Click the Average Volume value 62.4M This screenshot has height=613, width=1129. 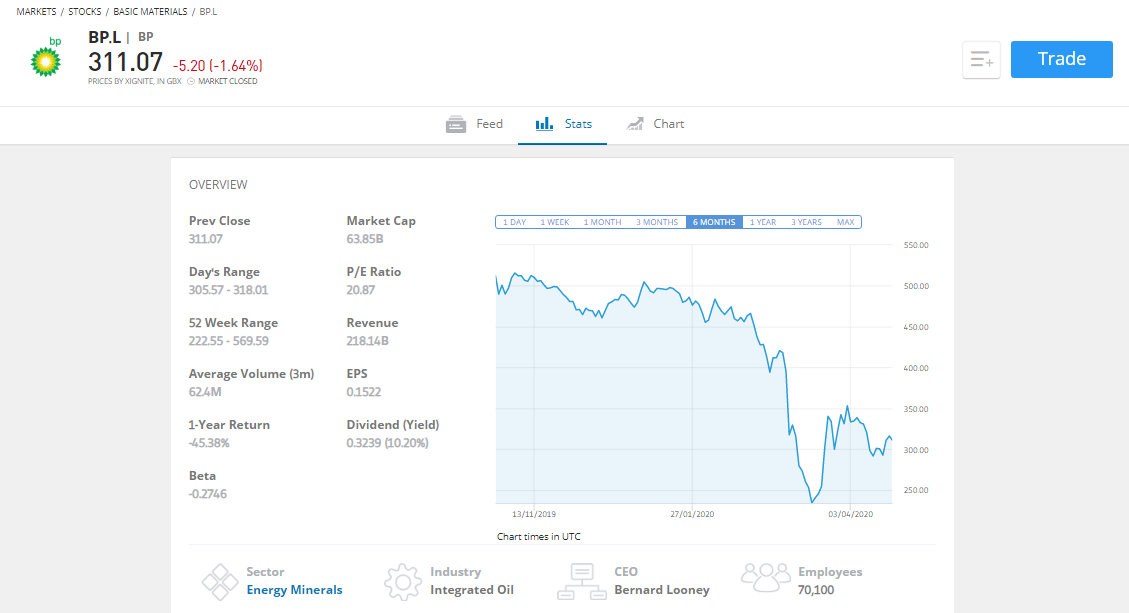[x=205, y=393]
